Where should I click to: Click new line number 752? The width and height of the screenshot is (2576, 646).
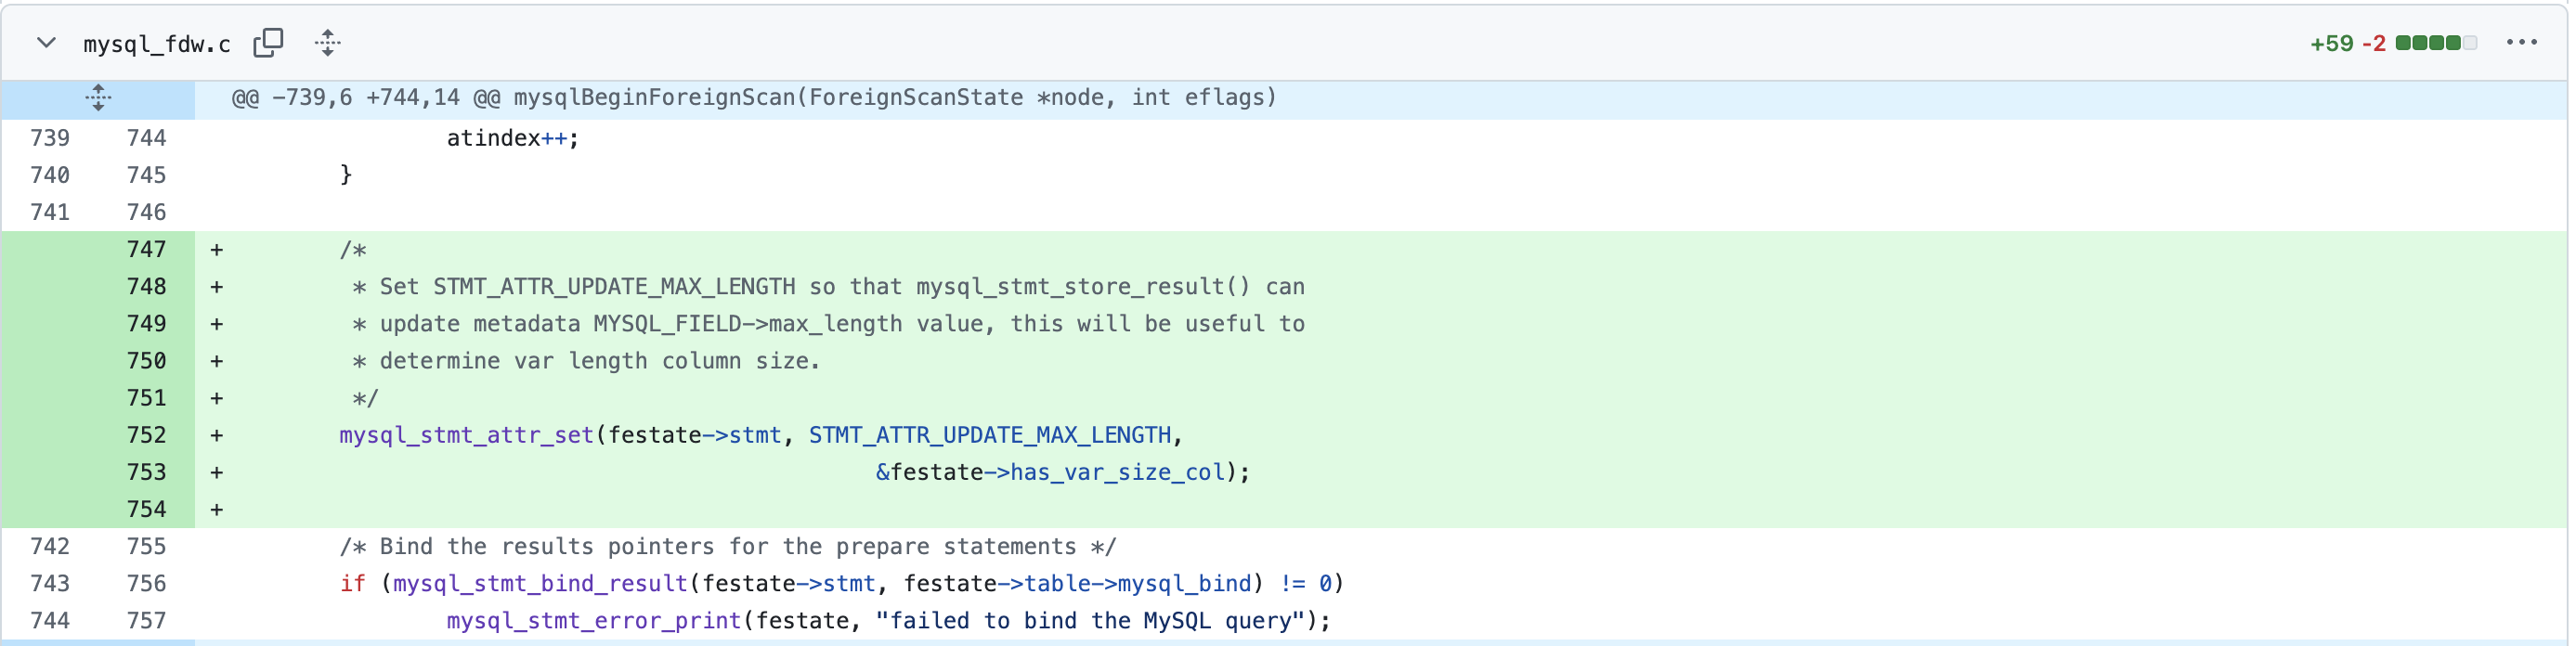click(x=146, y=435)
